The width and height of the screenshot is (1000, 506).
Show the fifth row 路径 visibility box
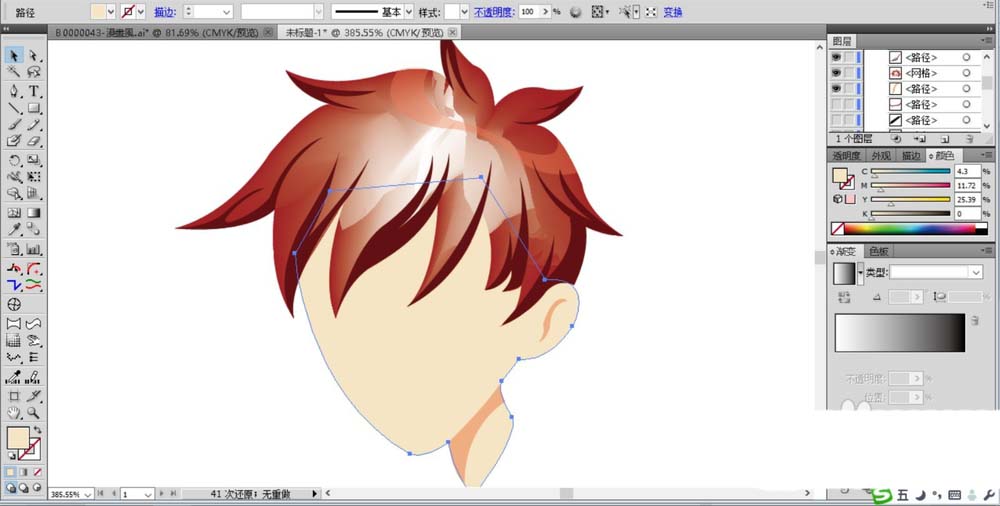(836, 120)
